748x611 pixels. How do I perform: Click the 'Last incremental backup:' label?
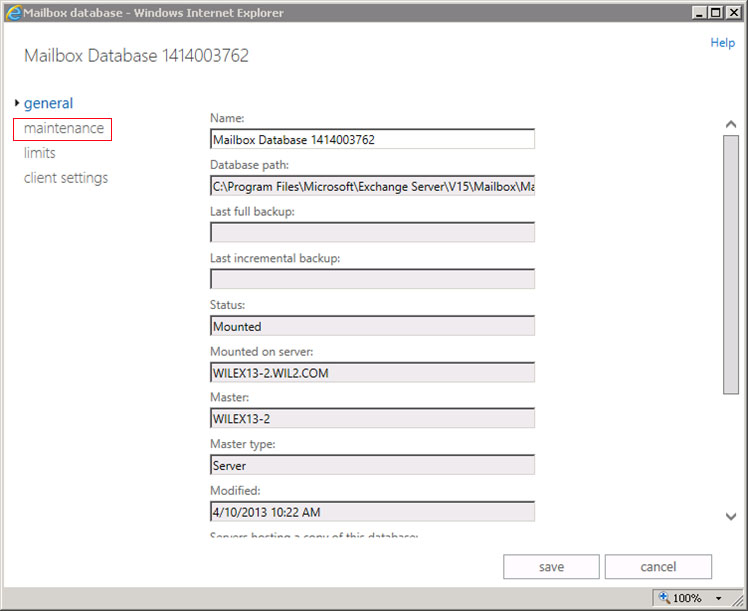pyautogui.click(x=275, y=259)
